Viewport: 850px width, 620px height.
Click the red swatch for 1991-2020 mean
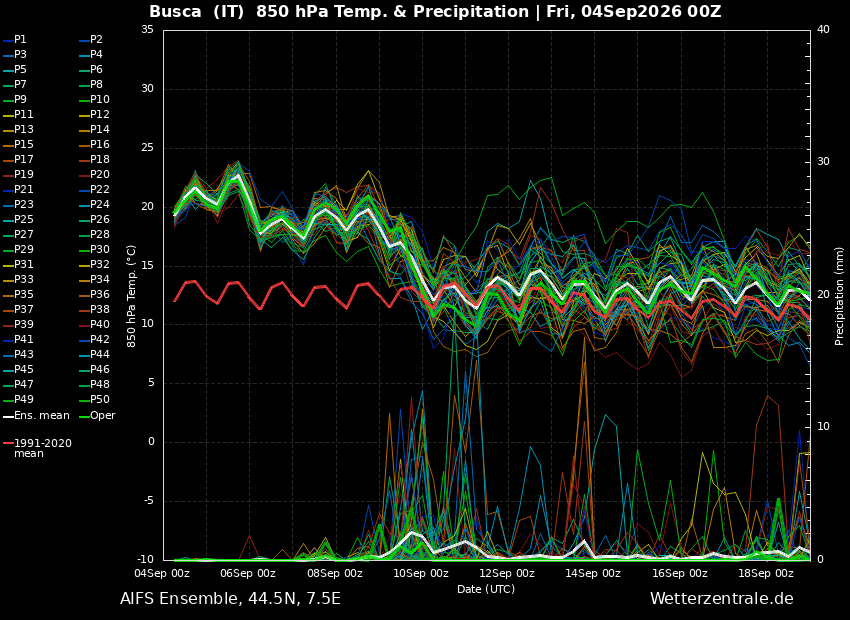click(8, 443)
